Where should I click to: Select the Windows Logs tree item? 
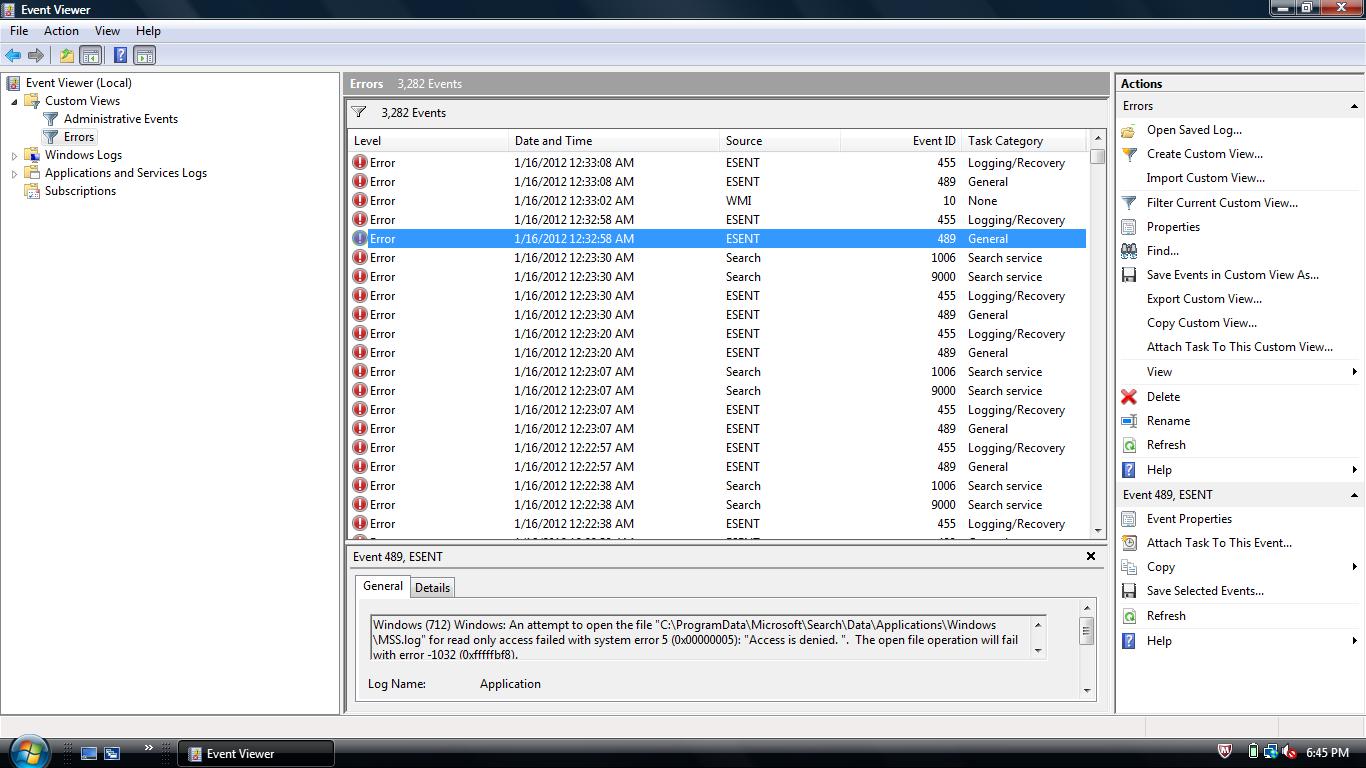(x=83, y=155)
